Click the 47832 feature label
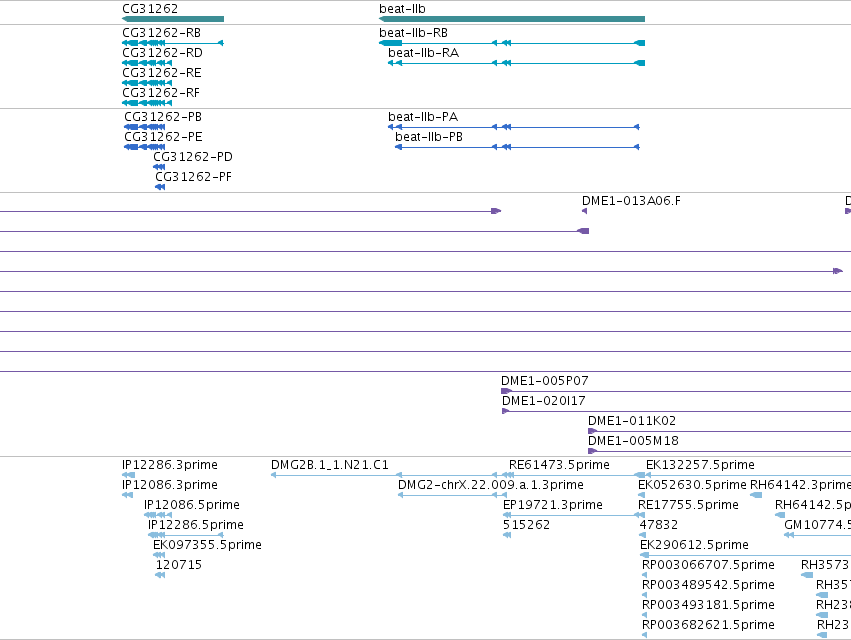The width and height of the screenshot is (851, 640). click(x=659, y=525)
